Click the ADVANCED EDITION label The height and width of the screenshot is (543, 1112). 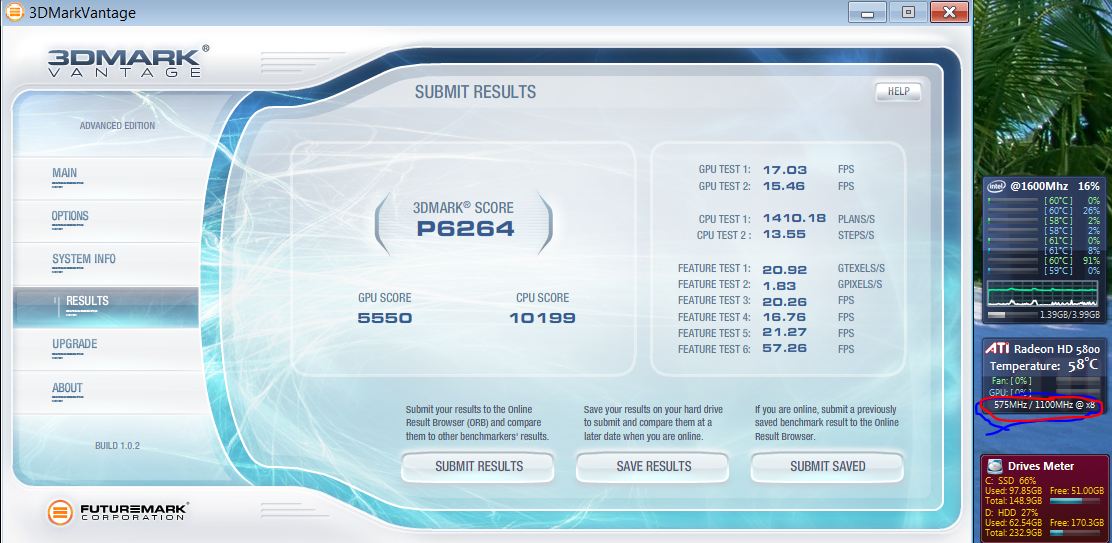pos(117,125)
